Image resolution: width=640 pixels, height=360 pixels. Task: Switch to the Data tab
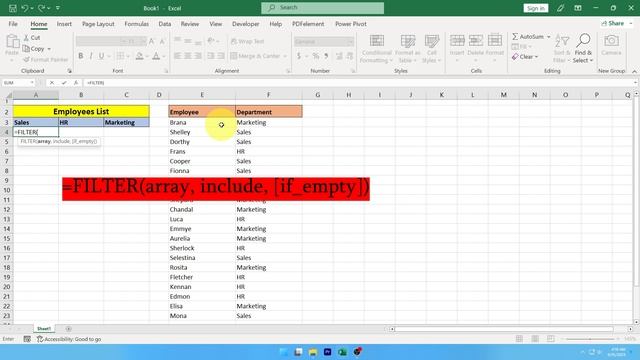point(164,24)
